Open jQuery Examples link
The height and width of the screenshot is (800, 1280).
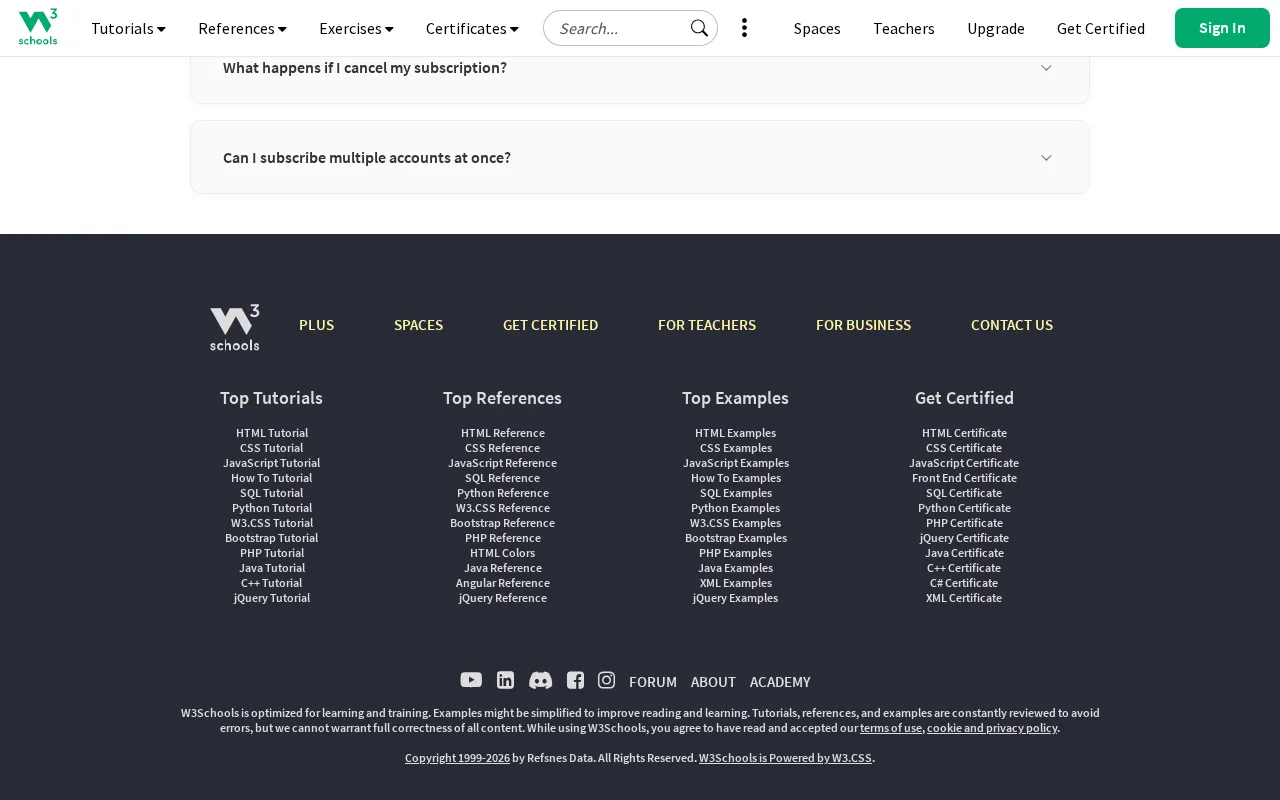click(736, 598)
